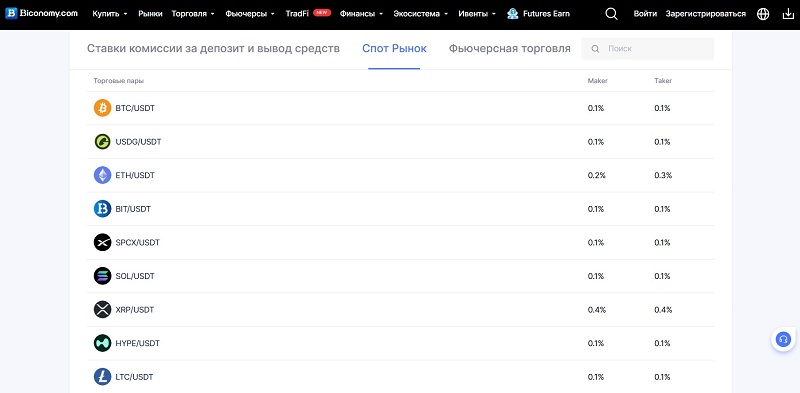Expand the Купить dropdown menu
800x393 pixels.
pyautogui.click(x=110, y=14)
